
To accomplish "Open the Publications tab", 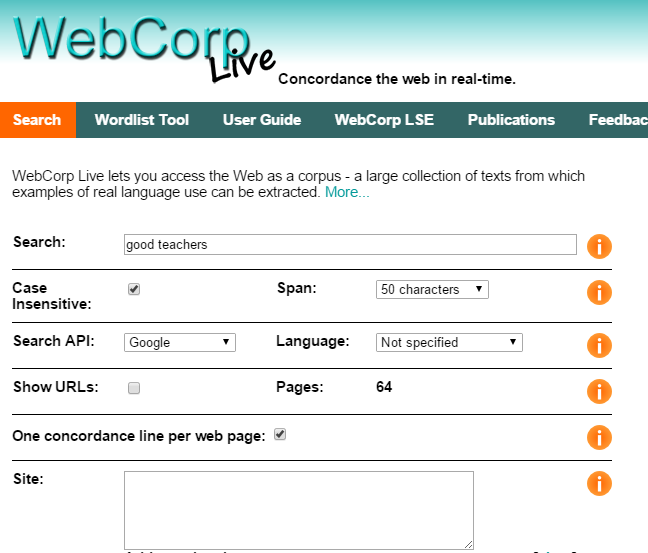I will [x=511, y=120].
